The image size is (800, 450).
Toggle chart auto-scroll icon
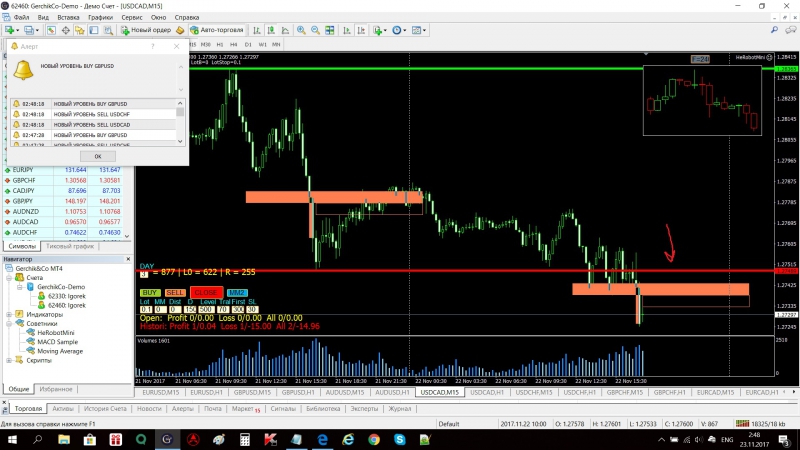coord(347,30)
